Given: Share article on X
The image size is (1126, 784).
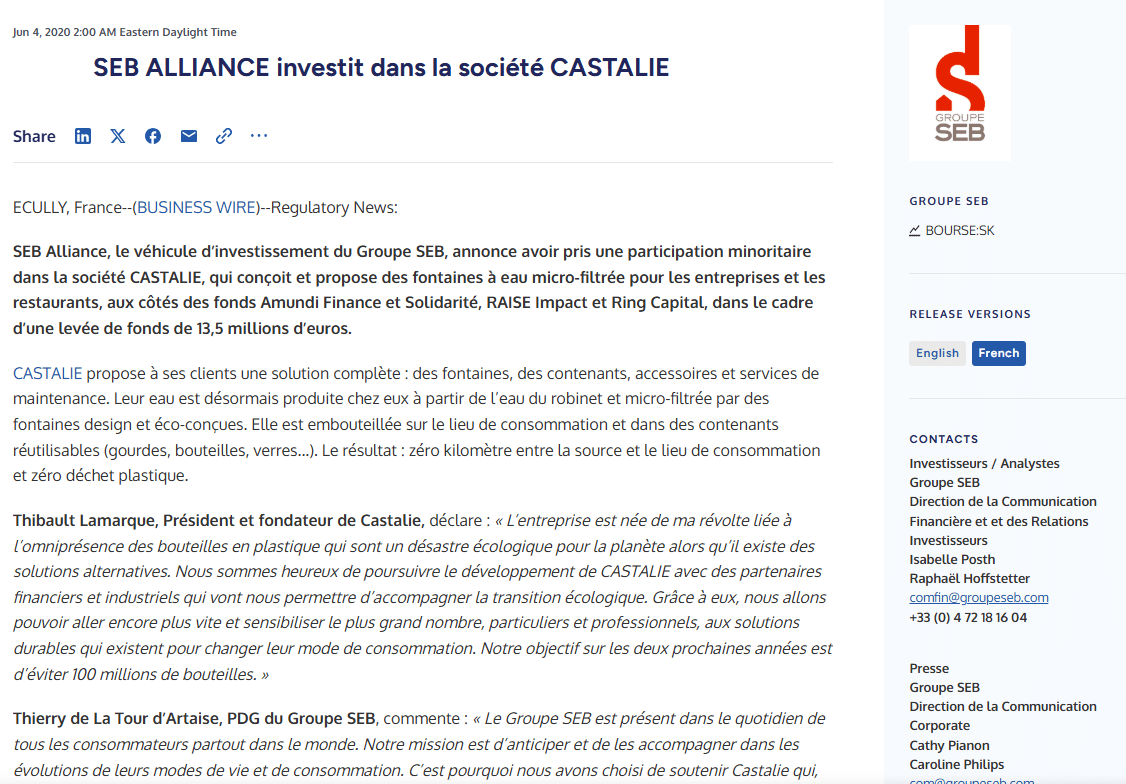Looking at the screenshot, I should [118, 136].
